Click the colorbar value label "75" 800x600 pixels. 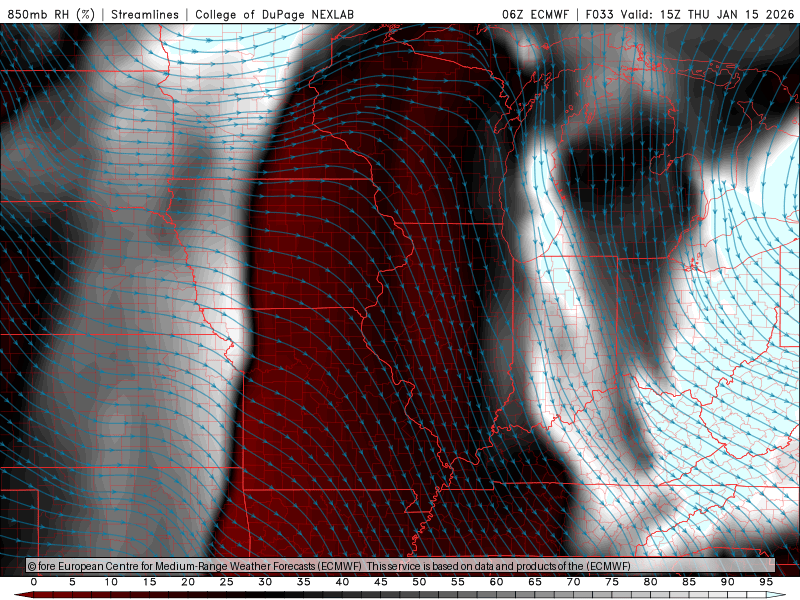point(612,582)
